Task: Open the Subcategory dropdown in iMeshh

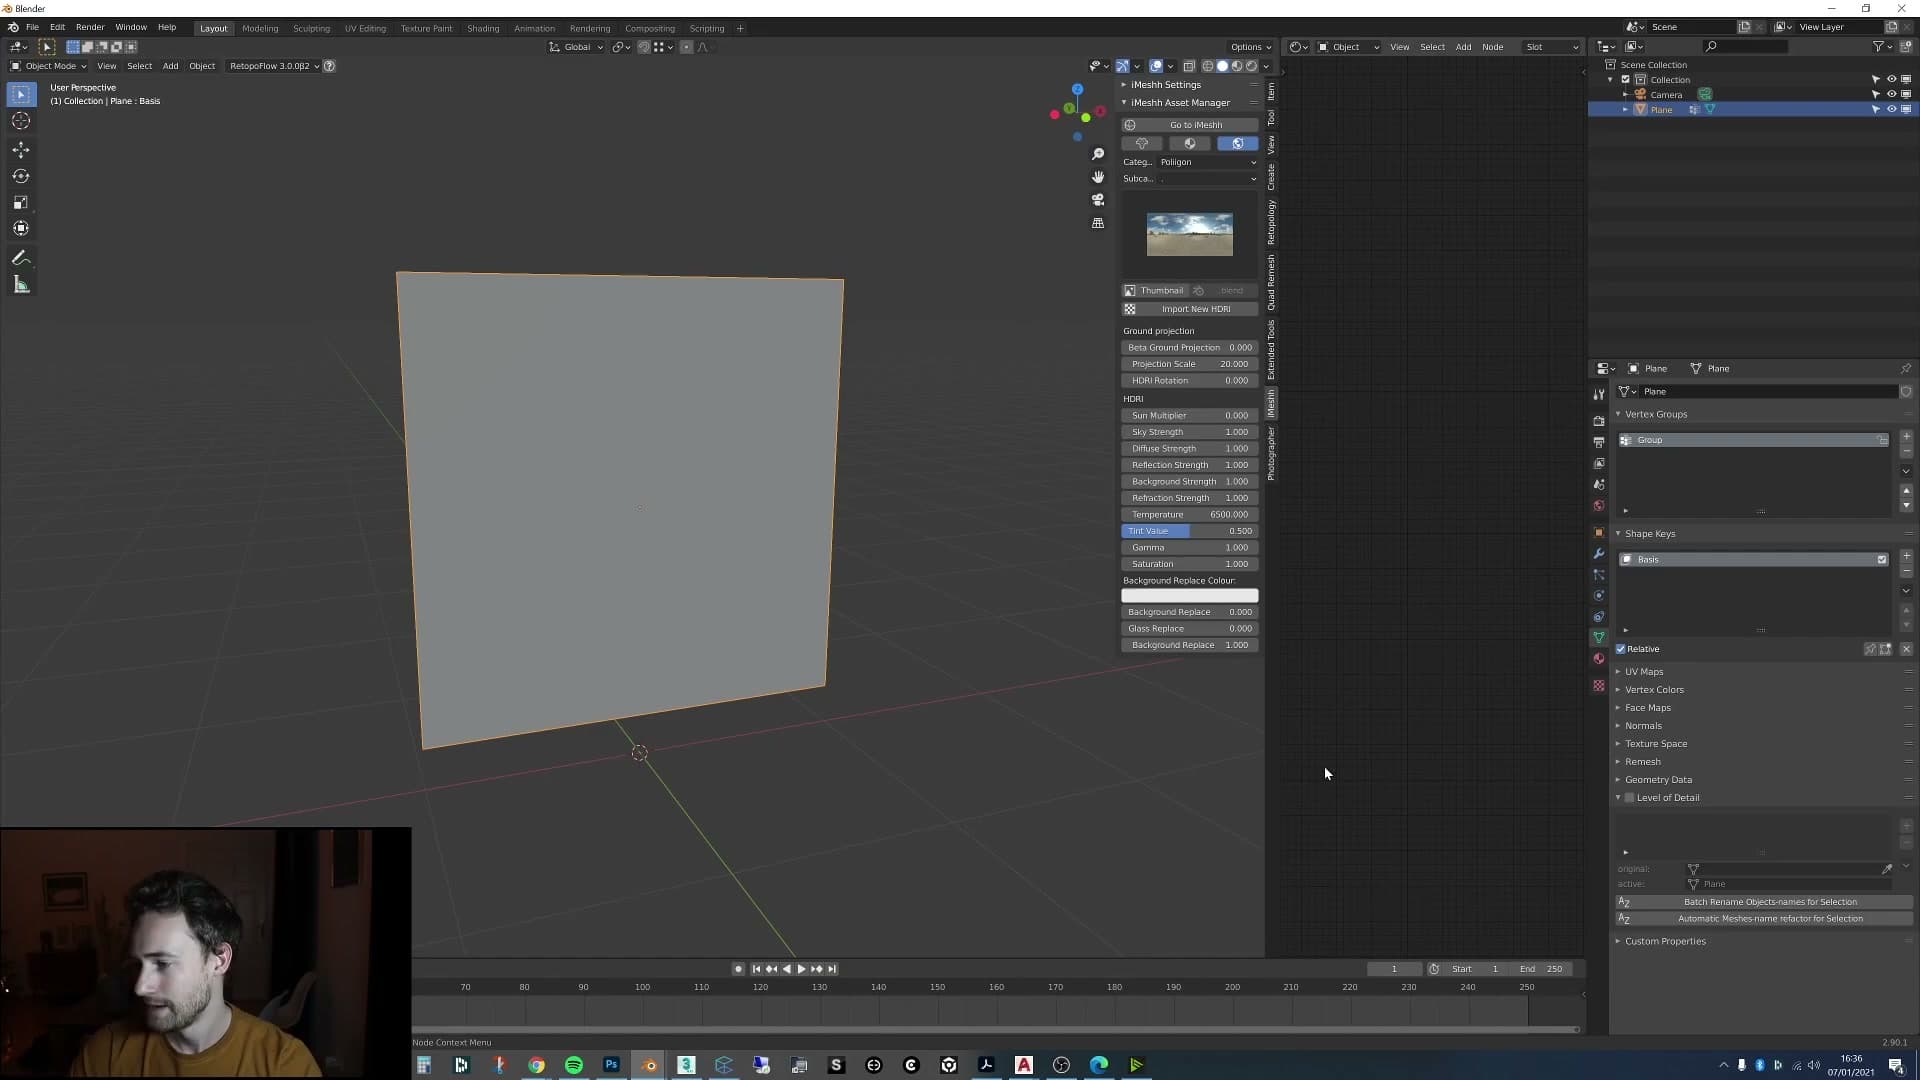Action: click(1208, 179)
